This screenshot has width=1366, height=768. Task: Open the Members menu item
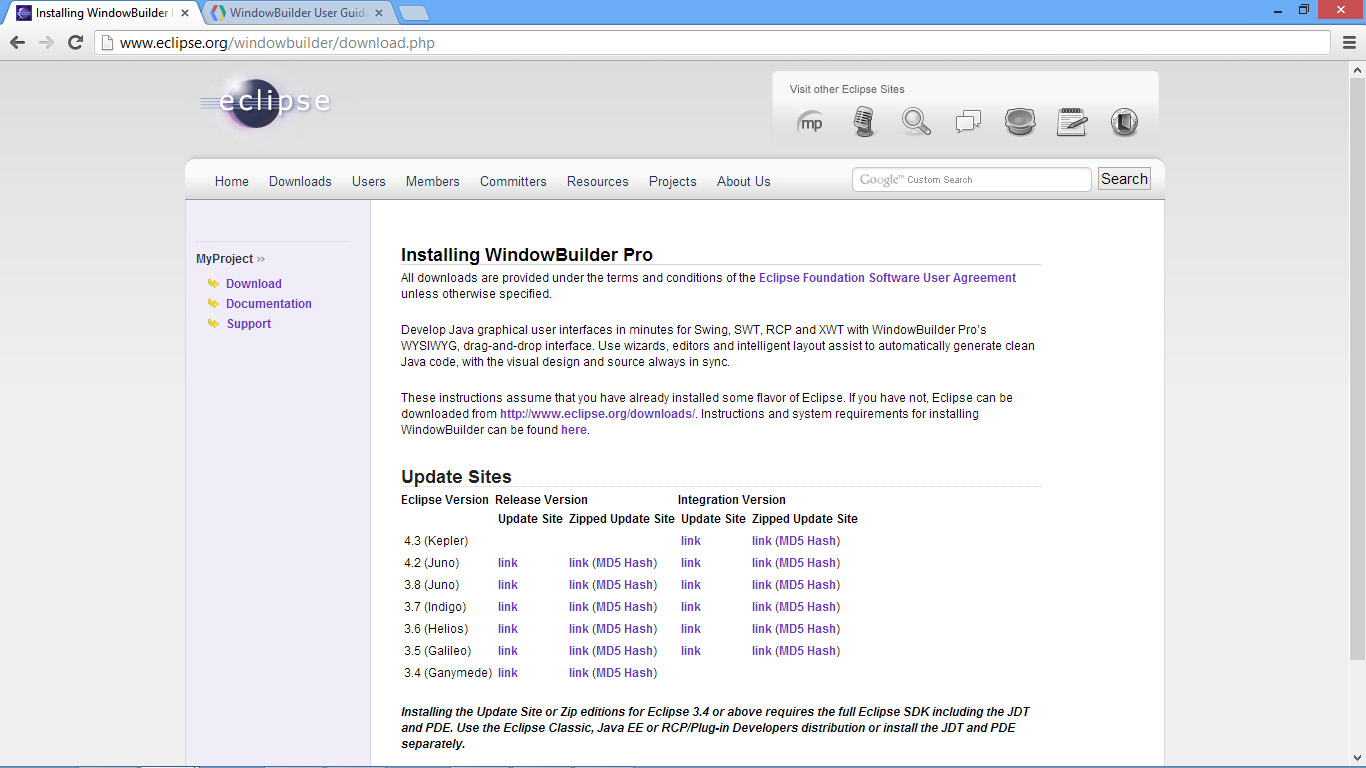tap(433, 181)
